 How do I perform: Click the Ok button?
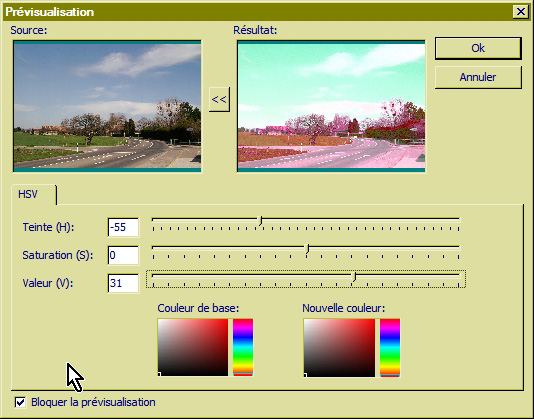click(x=478, y=48)
